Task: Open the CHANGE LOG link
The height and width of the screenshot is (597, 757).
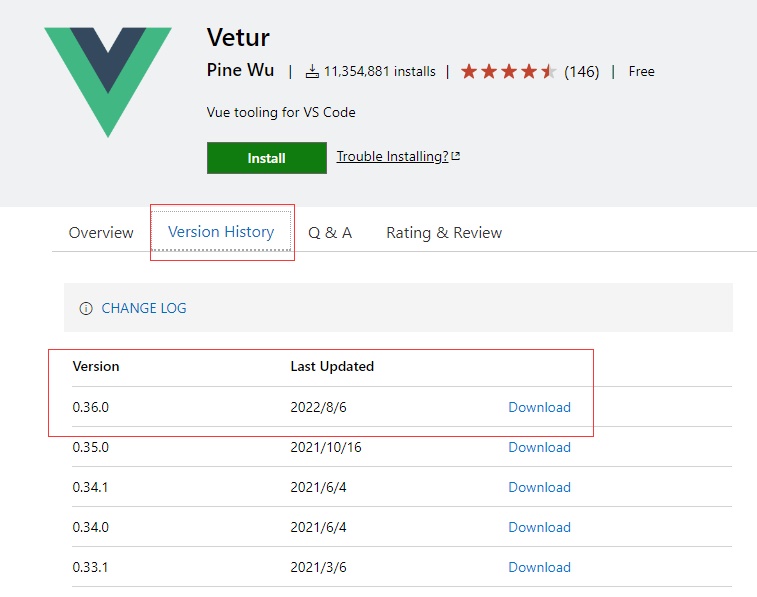Action: (x=144, y=309)
